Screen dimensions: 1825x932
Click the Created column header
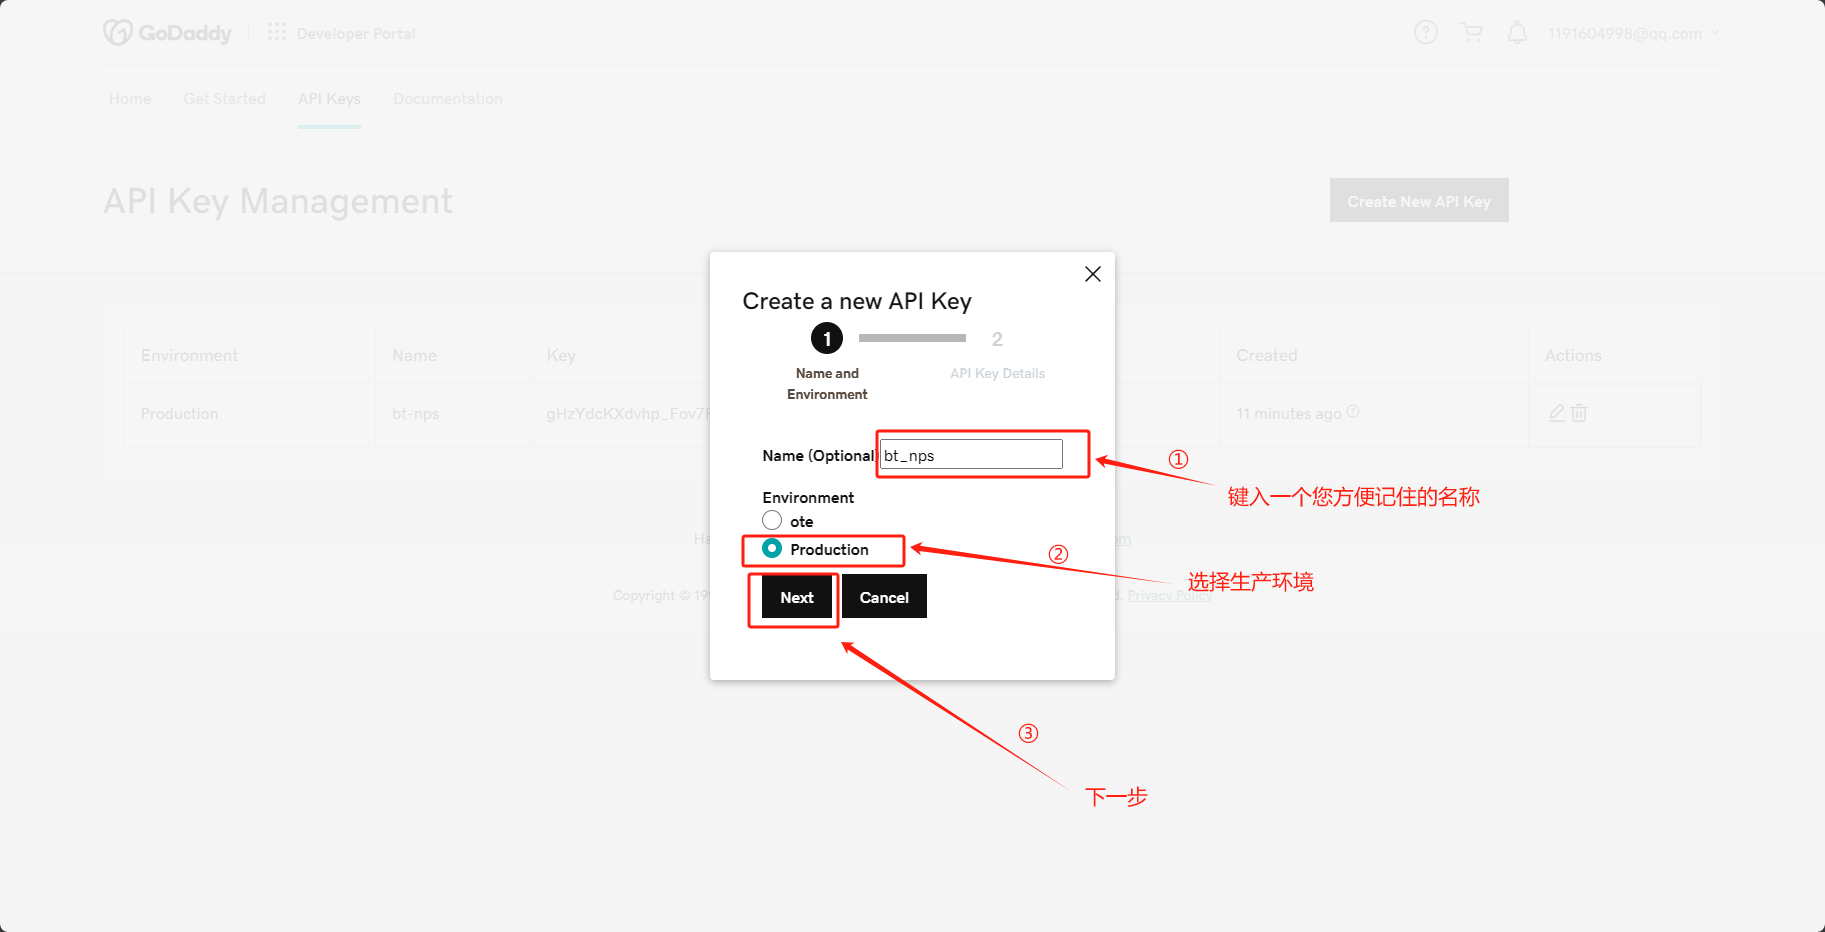coord(1267,355)
